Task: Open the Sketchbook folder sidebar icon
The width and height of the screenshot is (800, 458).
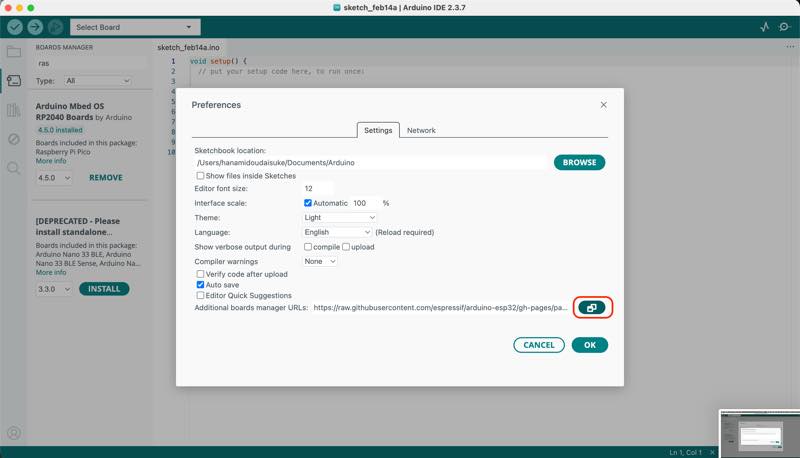Action: (x=14, y=52)
